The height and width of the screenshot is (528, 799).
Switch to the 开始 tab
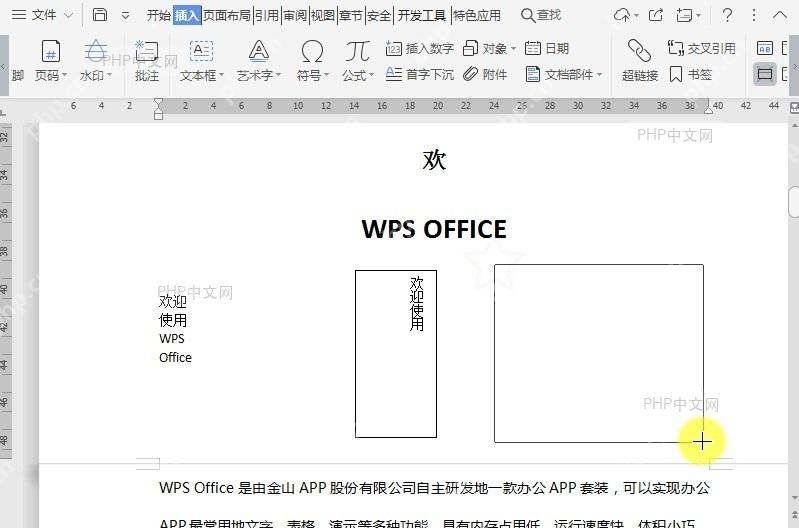(x=158, y=15)
